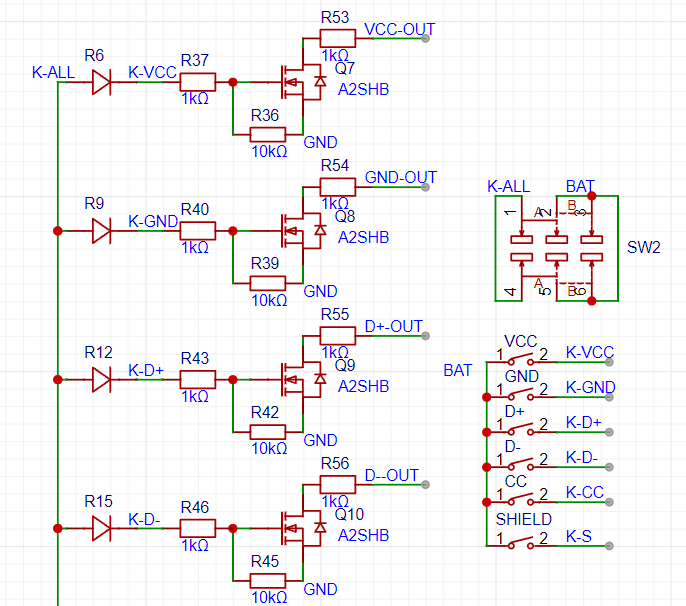Click the GND label beside R45

pos(320,589)
